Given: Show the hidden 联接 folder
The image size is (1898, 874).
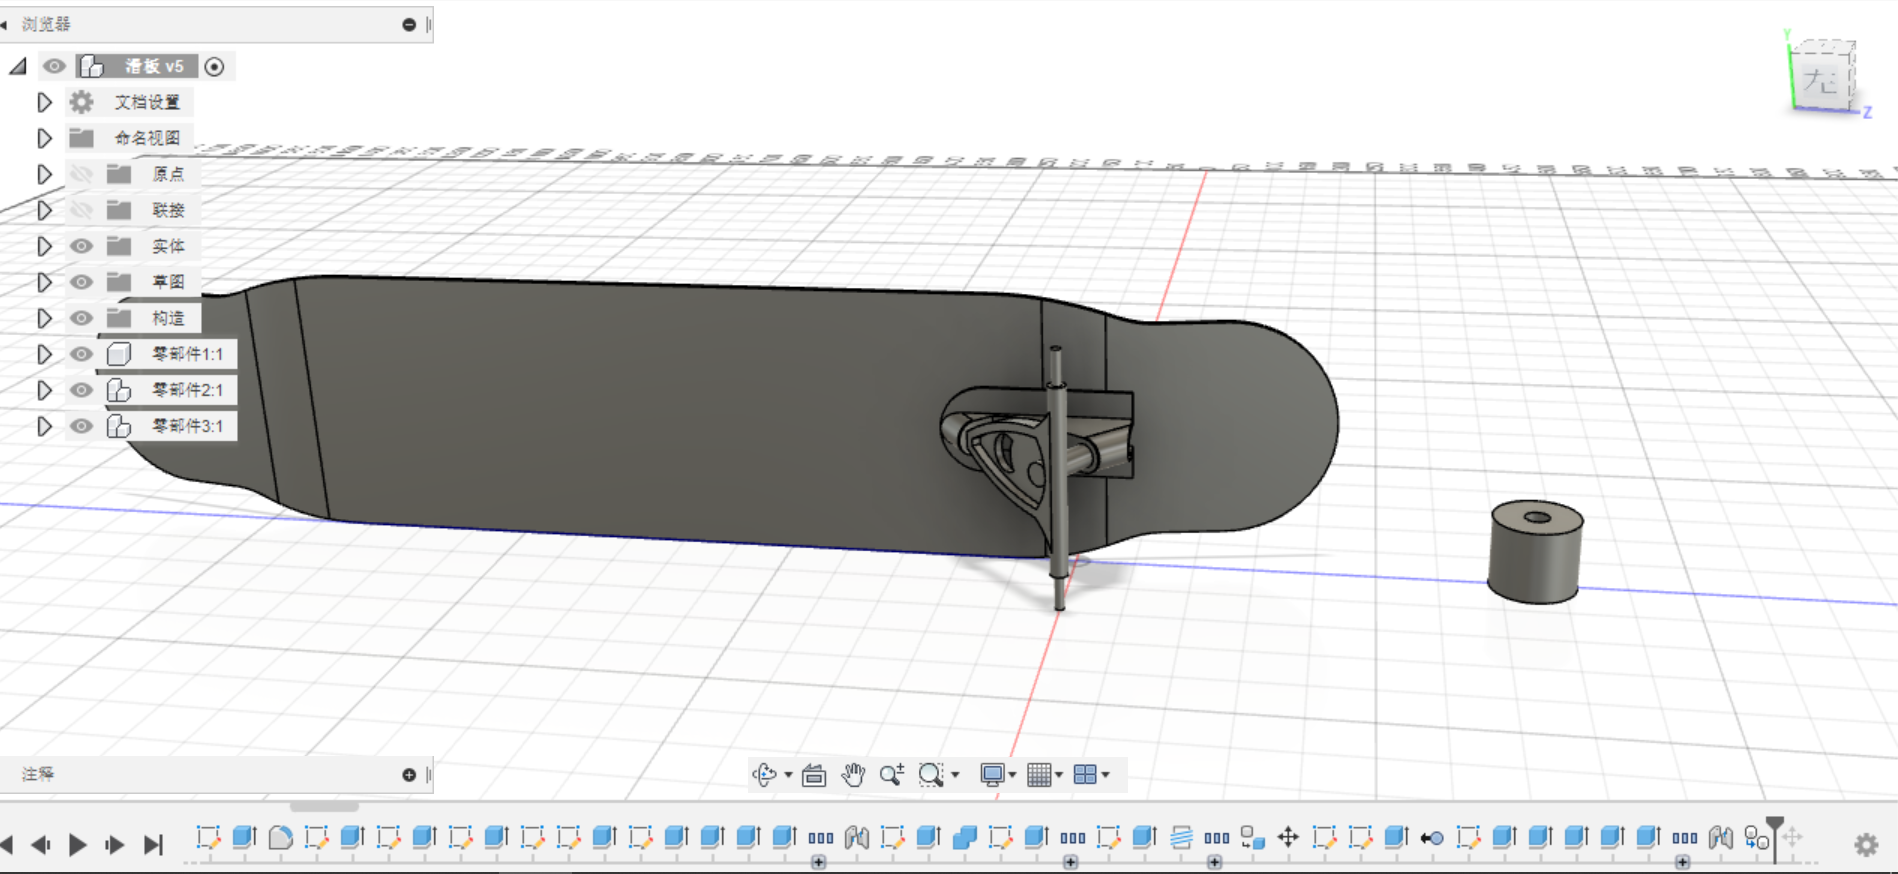Looking at the screenshot, I should tap(82, 210).
